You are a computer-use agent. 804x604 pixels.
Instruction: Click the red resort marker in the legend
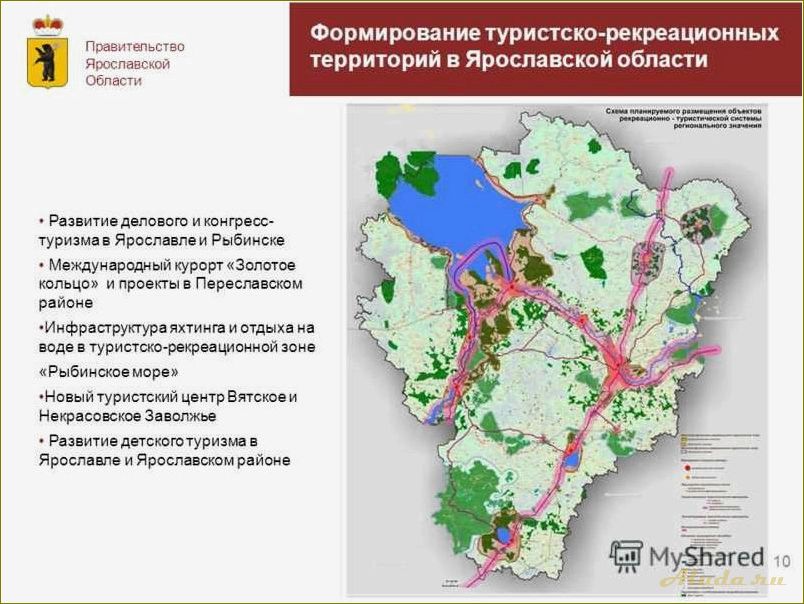tap(687, 468)
